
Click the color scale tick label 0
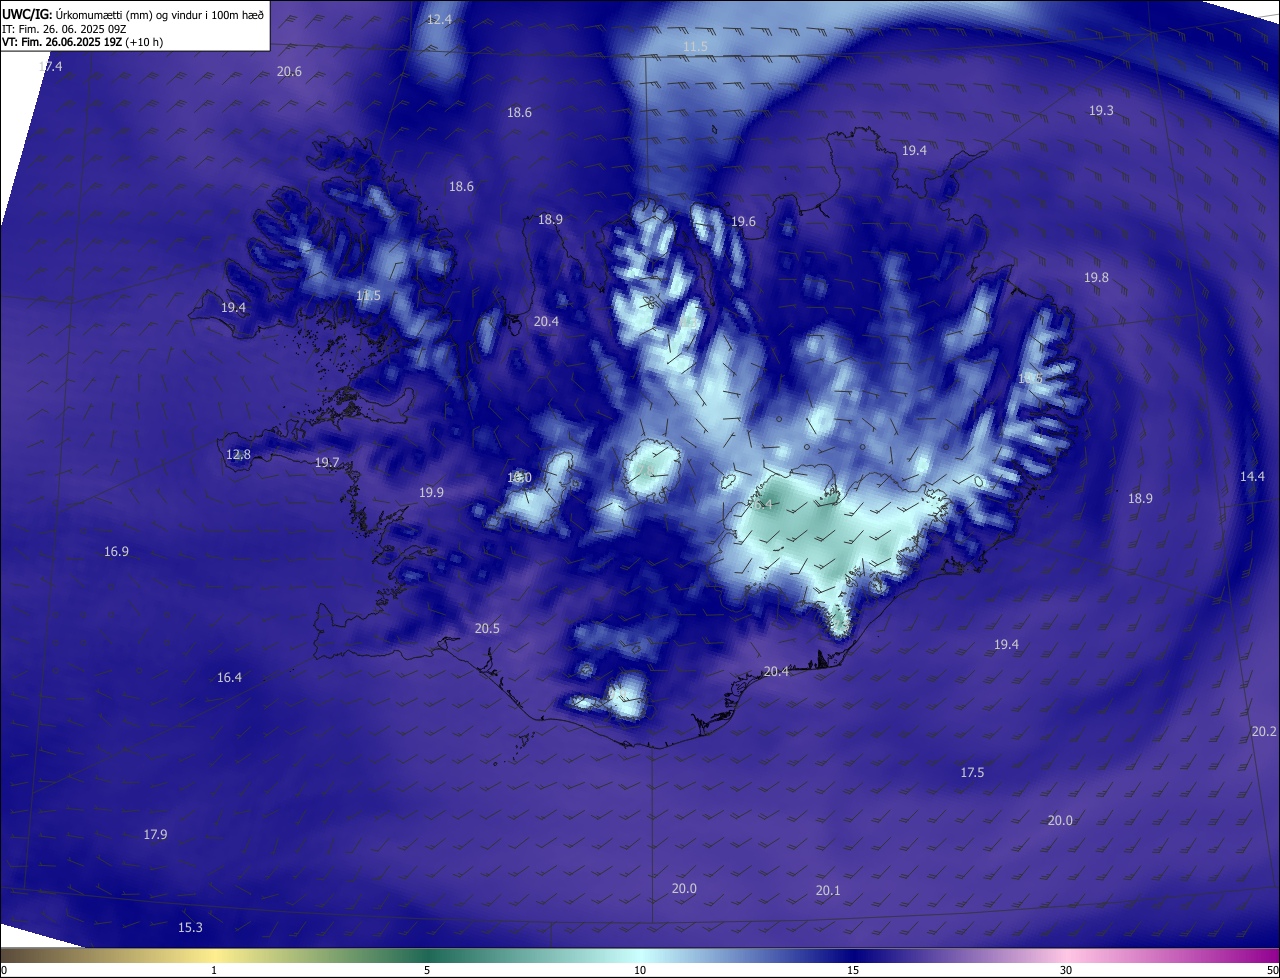(x=4, y=970)
